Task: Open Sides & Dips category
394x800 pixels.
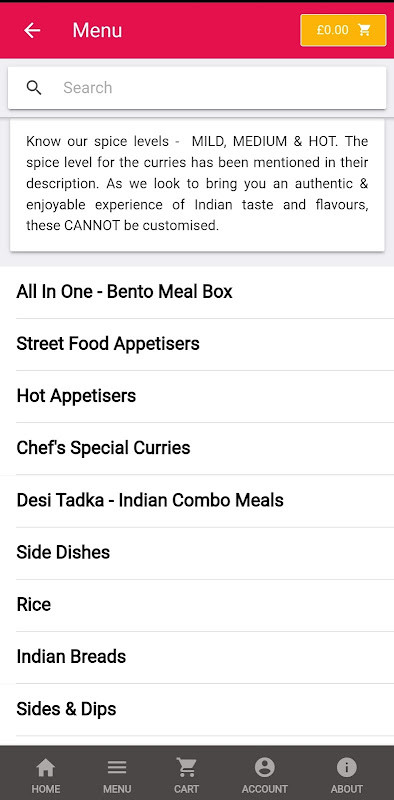Action: coord(197,709)
